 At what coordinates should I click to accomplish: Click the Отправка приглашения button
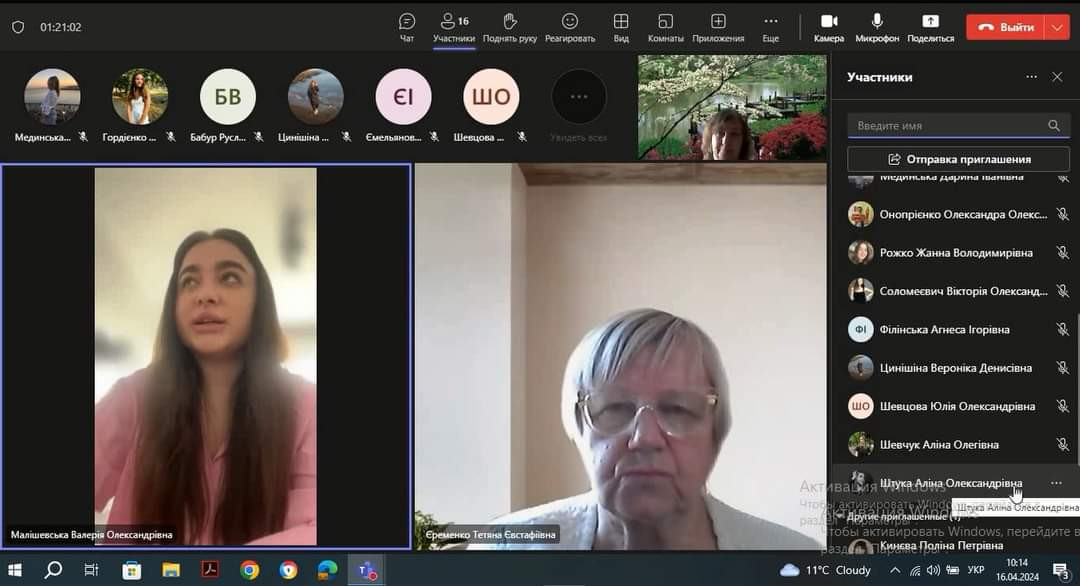click(x=958, y=159)
